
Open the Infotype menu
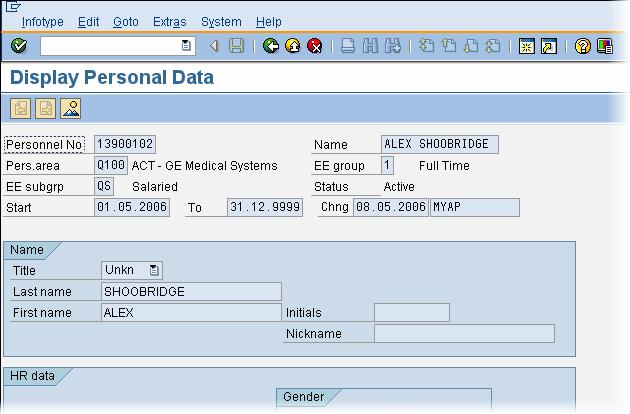(x=44, y=21)
